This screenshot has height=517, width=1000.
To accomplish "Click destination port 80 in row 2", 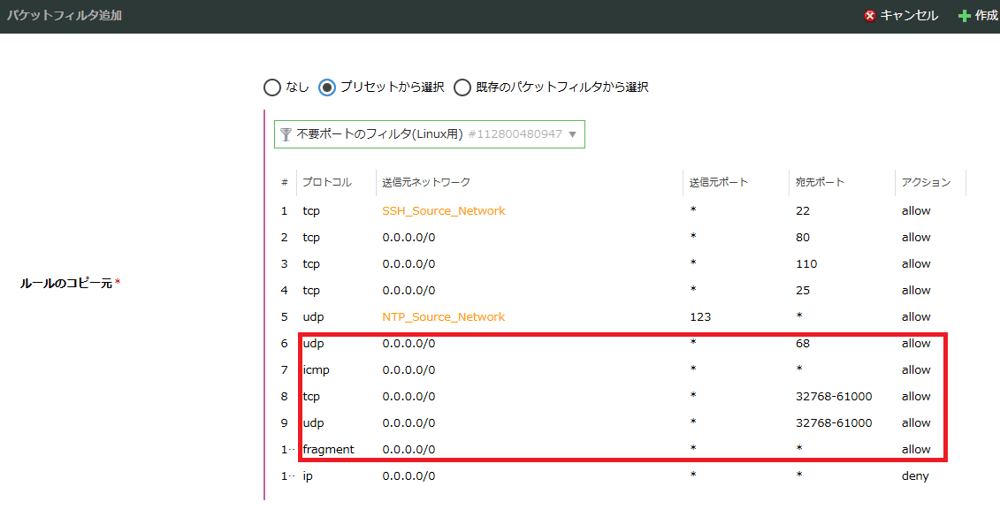I will click(802, 237).
